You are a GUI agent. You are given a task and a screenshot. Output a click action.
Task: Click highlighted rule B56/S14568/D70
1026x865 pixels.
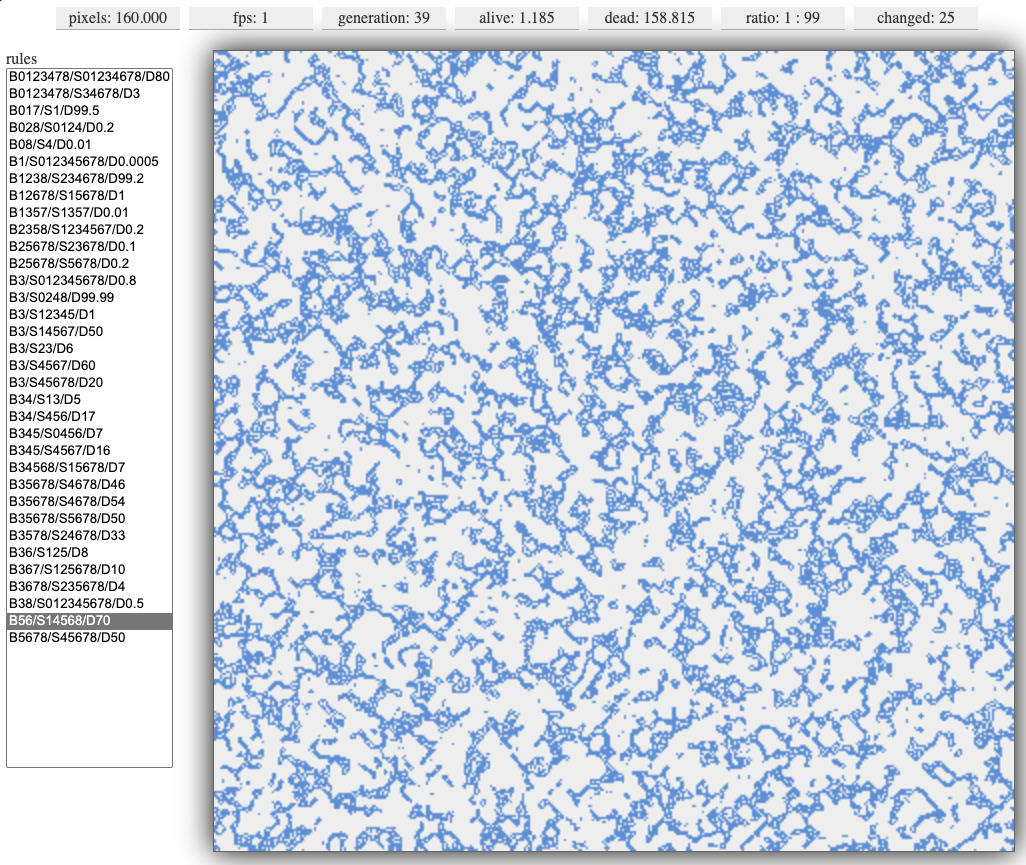[90, 621]
